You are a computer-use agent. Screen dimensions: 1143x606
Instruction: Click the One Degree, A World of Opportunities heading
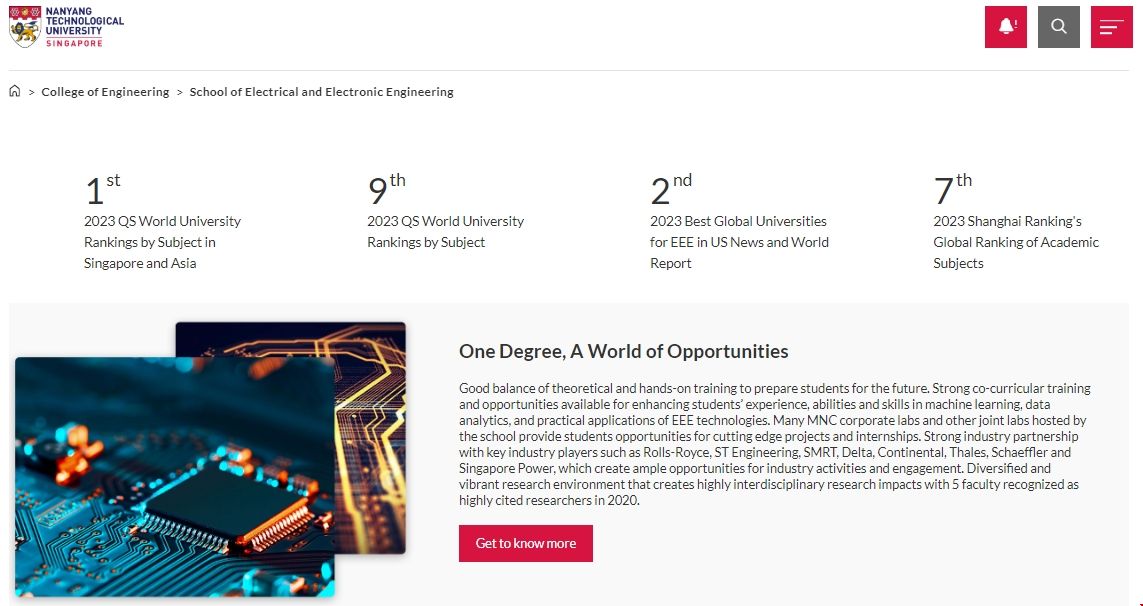(623, 351)
